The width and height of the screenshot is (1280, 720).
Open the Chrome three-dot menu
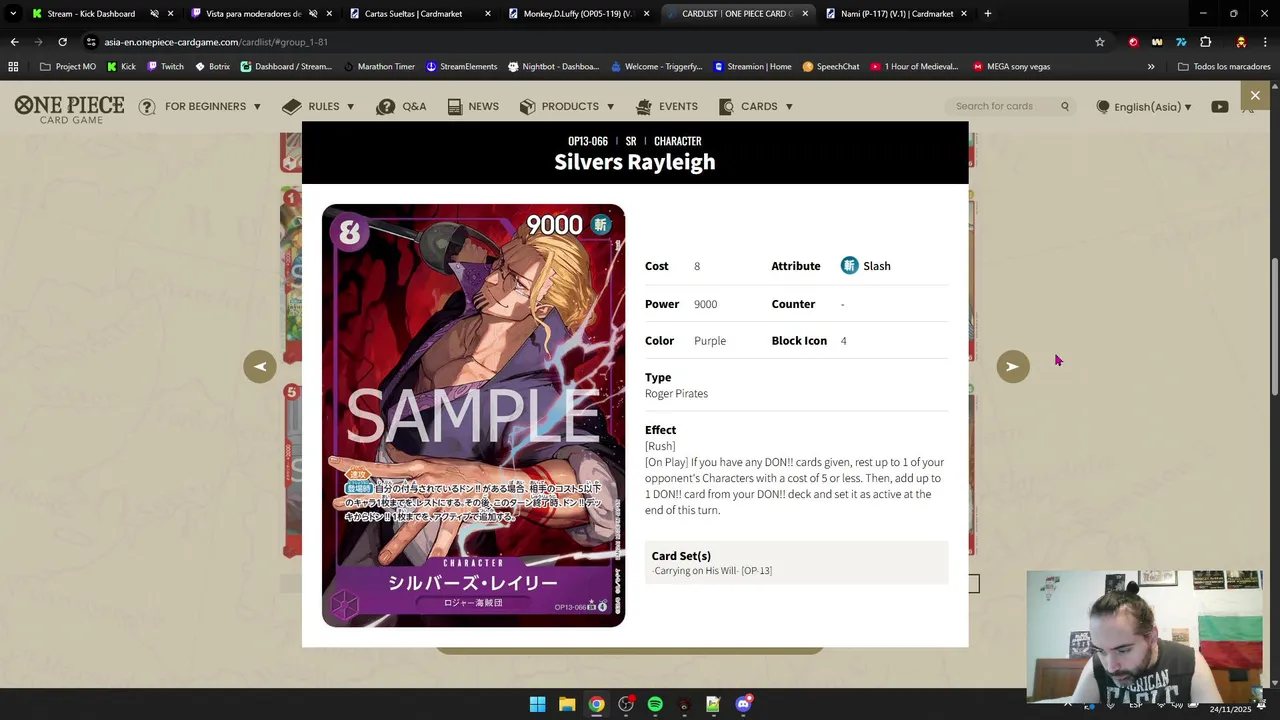click(x=1265, y=42)
